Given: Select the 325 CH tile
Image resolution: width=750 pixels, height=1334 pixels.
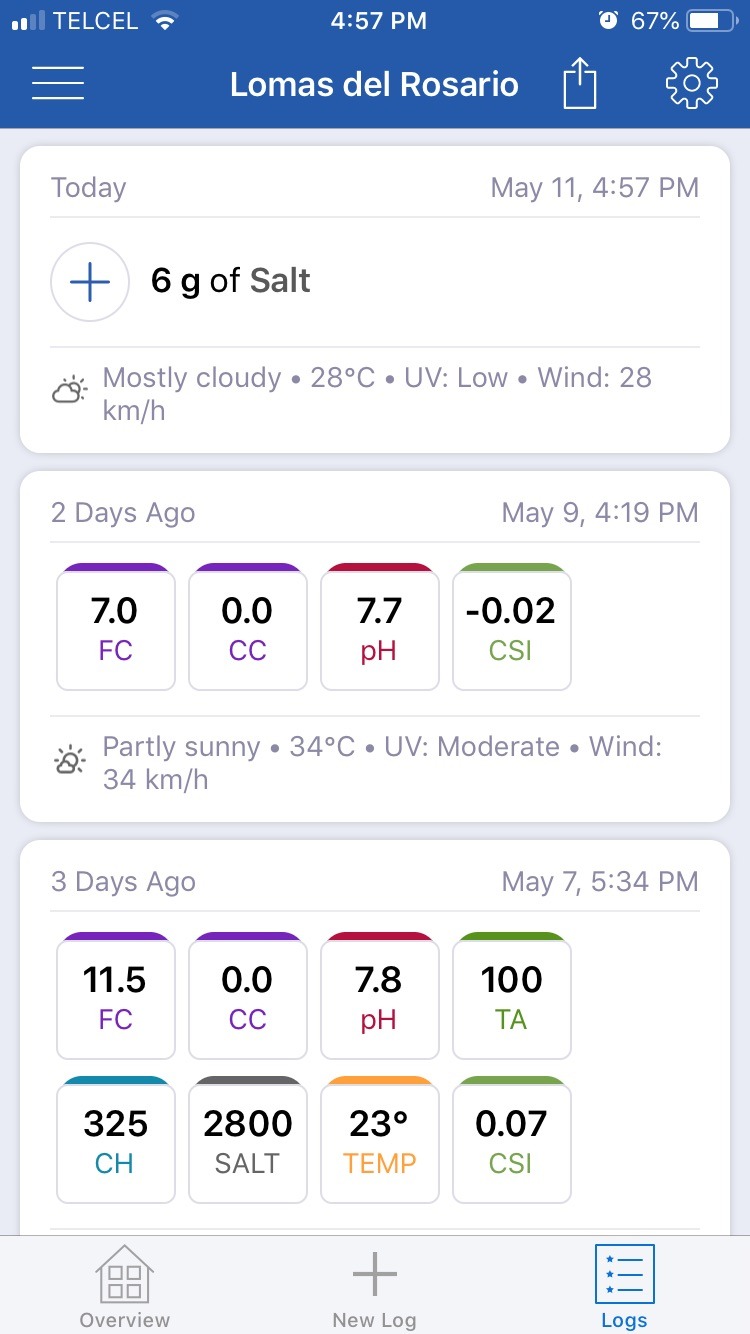Looking at the screenshot, I should point(116,1140).
